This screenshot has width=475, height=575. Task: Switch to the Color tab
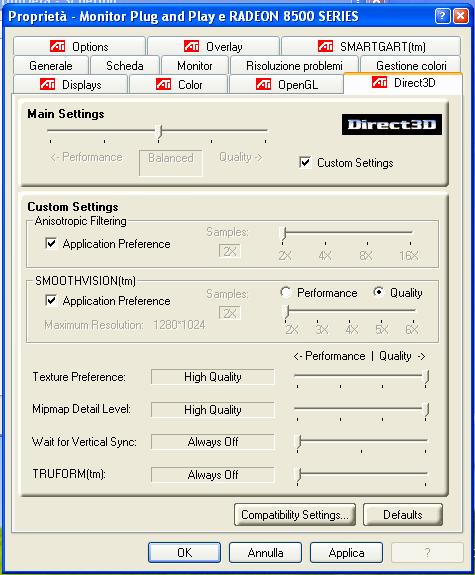[x=179, y=84]
